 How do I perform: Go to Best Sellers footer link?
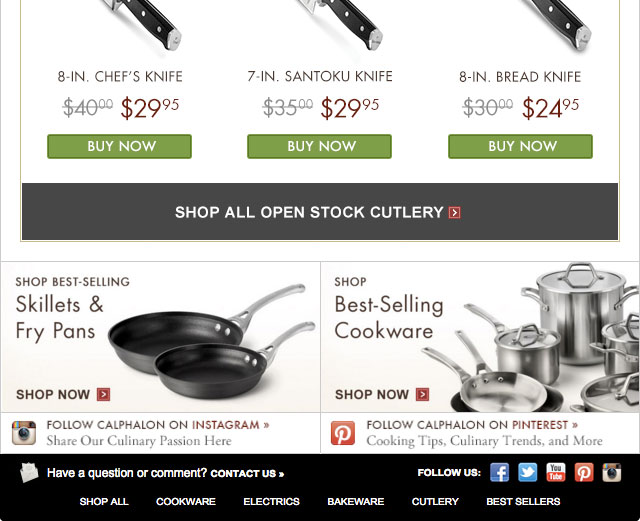coord(523,501)
